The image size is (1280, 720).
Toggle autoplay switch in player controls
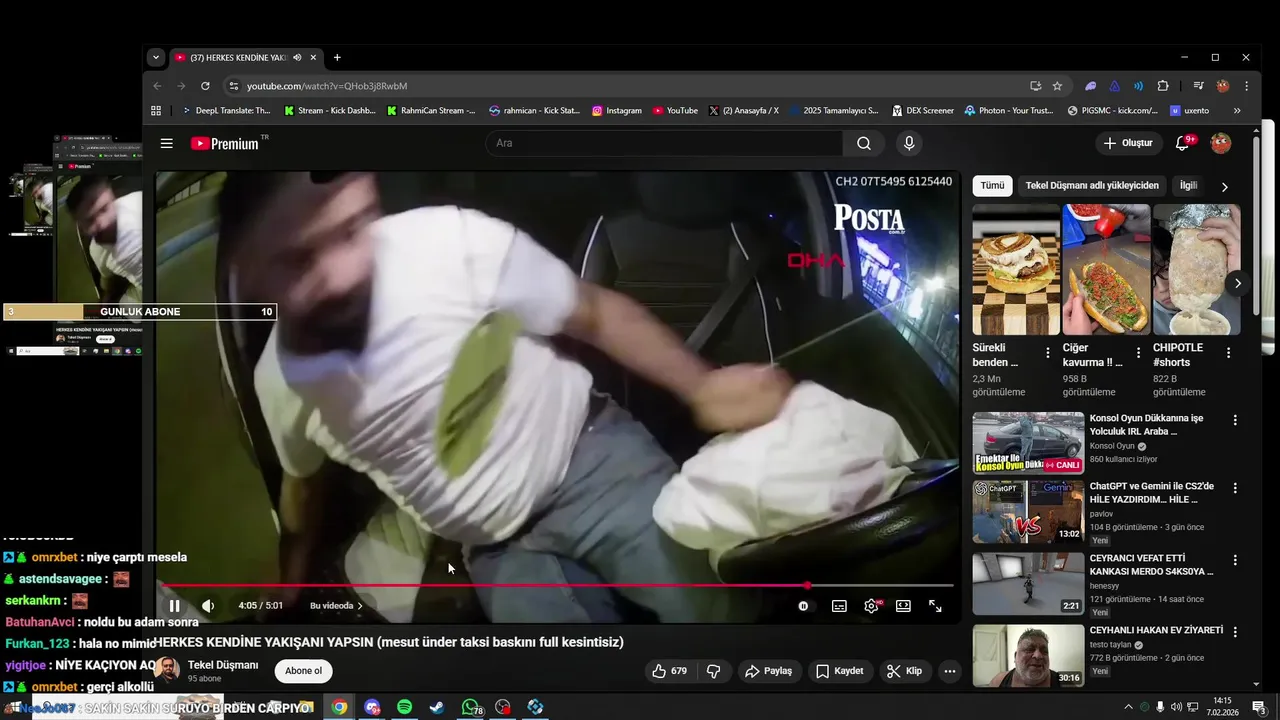(804, 606)
